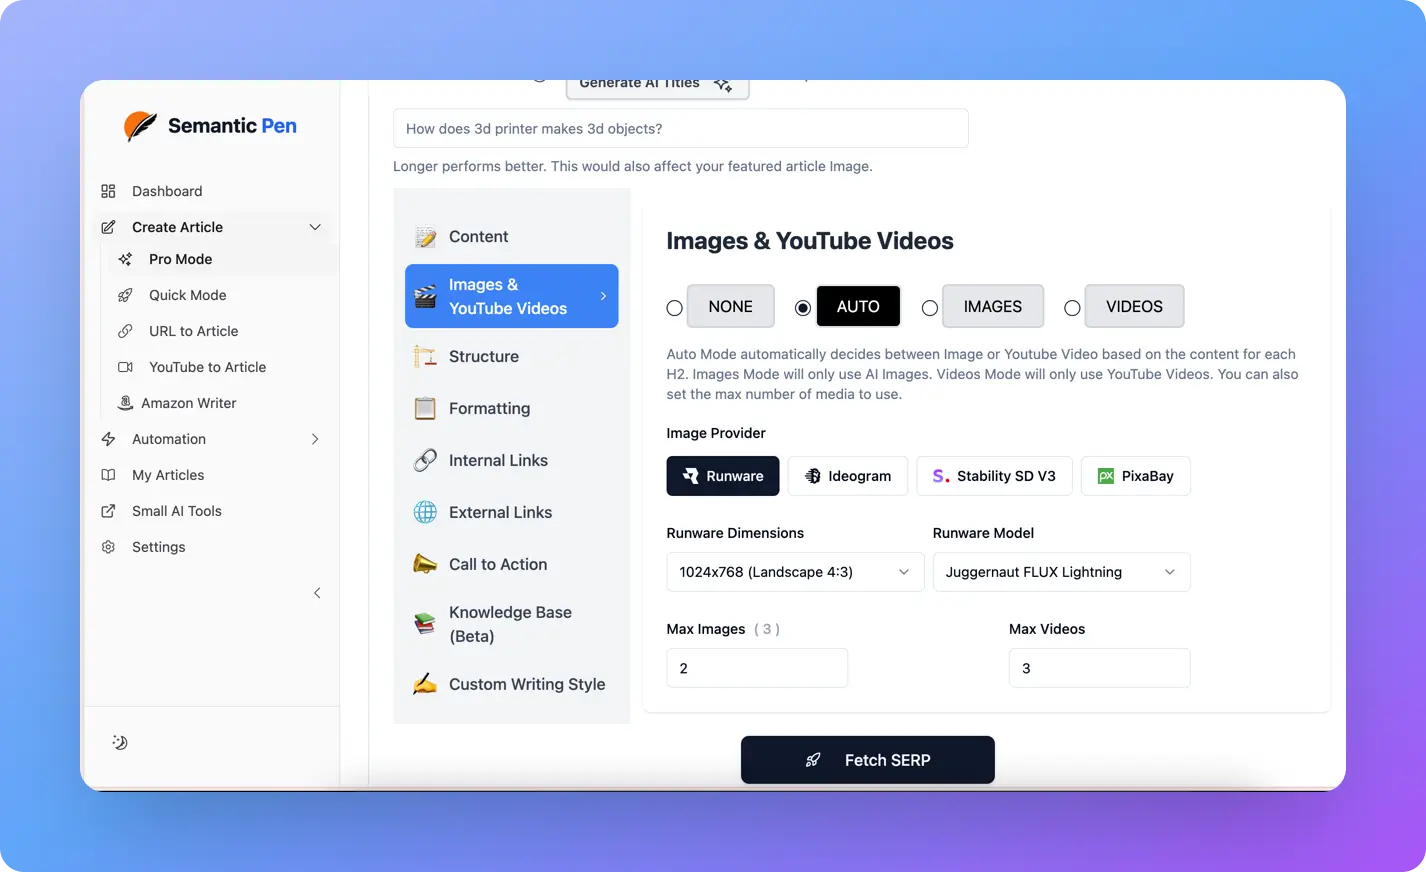Click the Call to Action megaphone icon

[425, 565]
